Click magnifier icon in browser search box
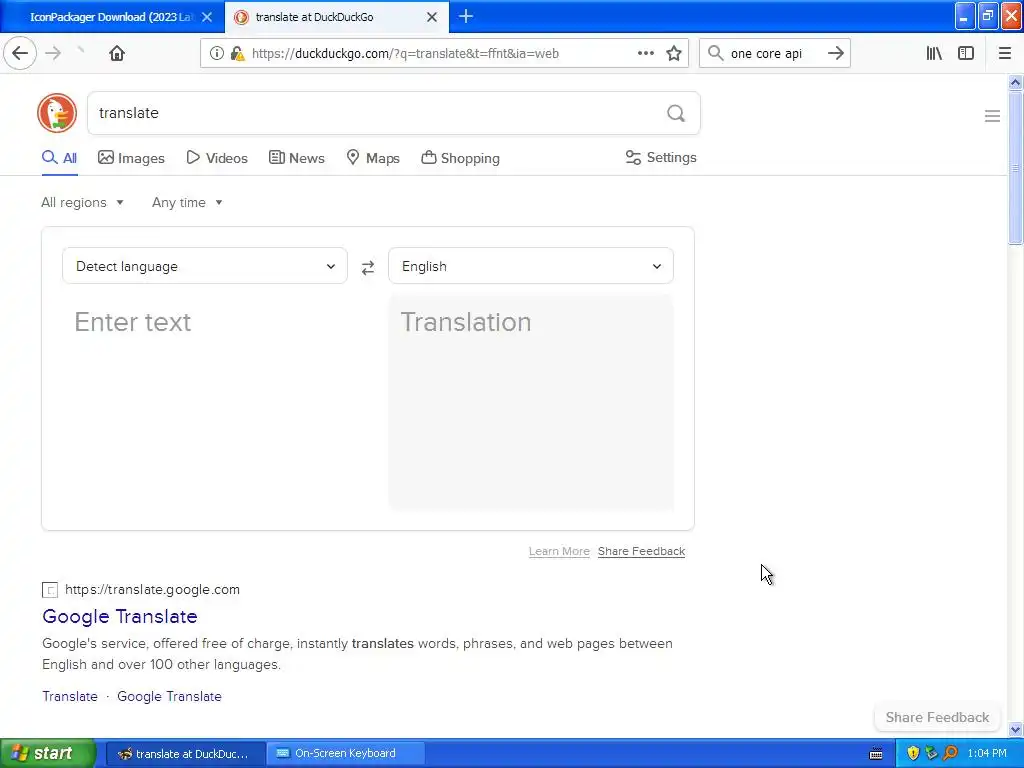The image size is (1024, 768). pos(715,53)
